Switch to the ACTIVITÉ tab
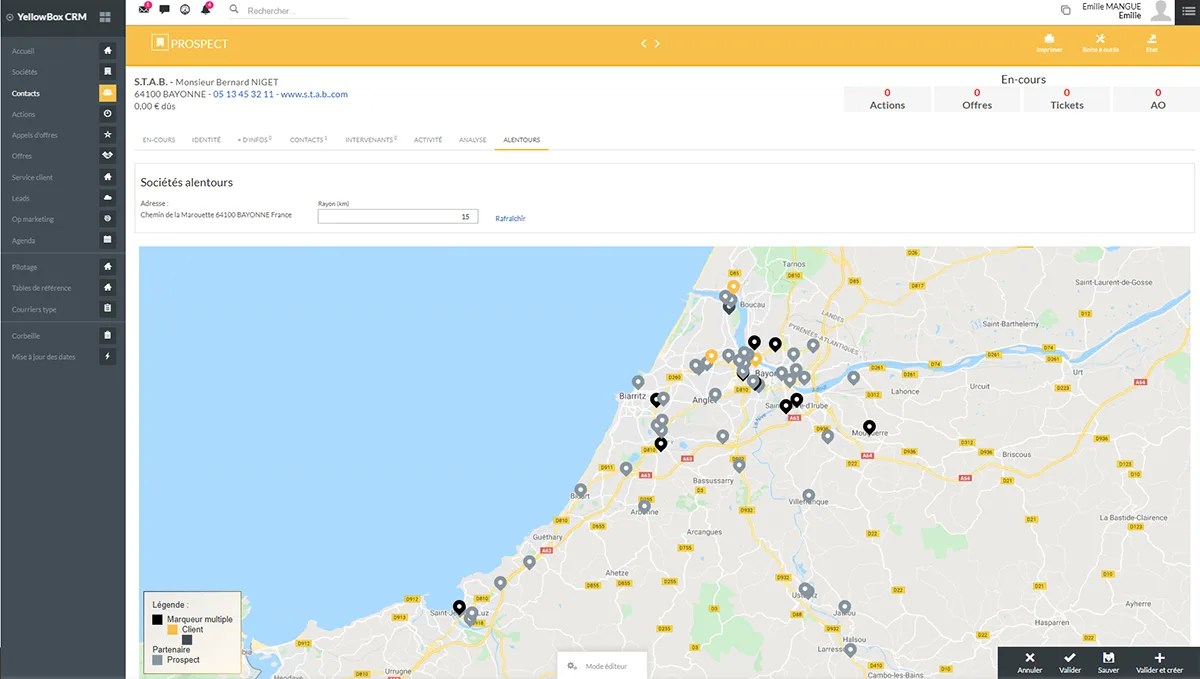This screenshot has width=1200, height=679. point(428,140)
